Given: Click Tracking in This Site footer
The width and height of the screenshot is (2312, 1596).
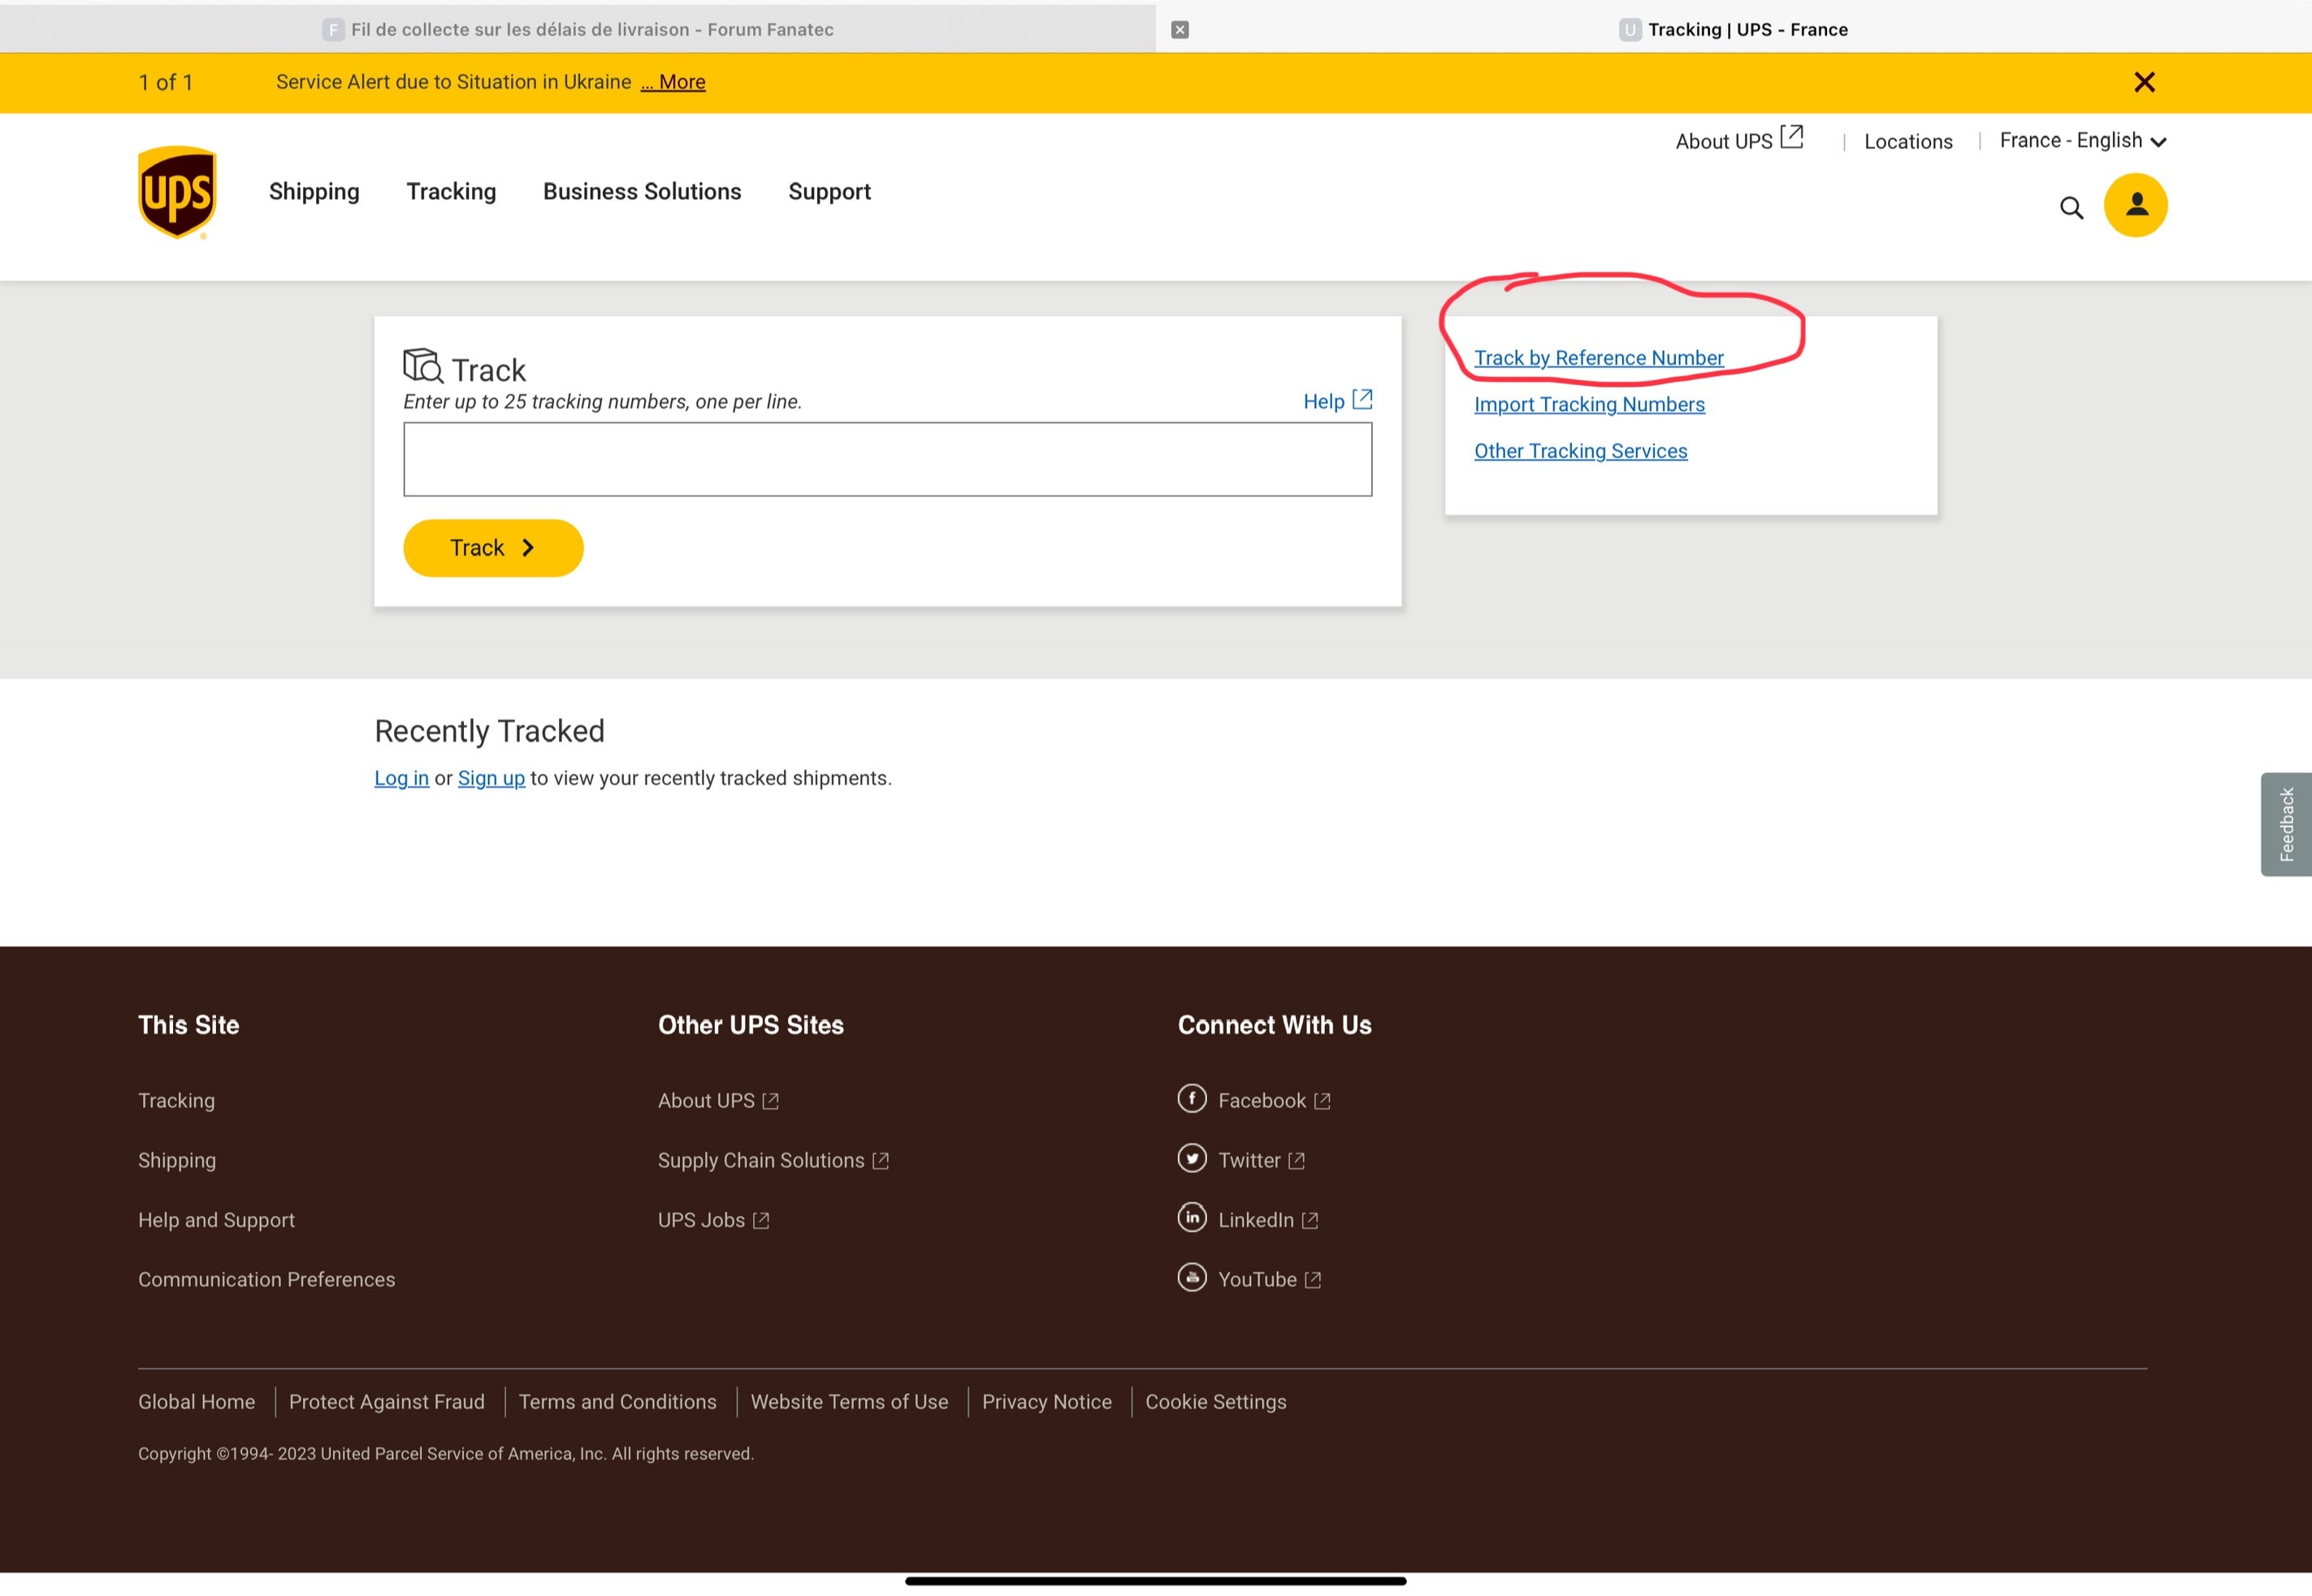Looking at the screenshot, I should point(176,1100).
